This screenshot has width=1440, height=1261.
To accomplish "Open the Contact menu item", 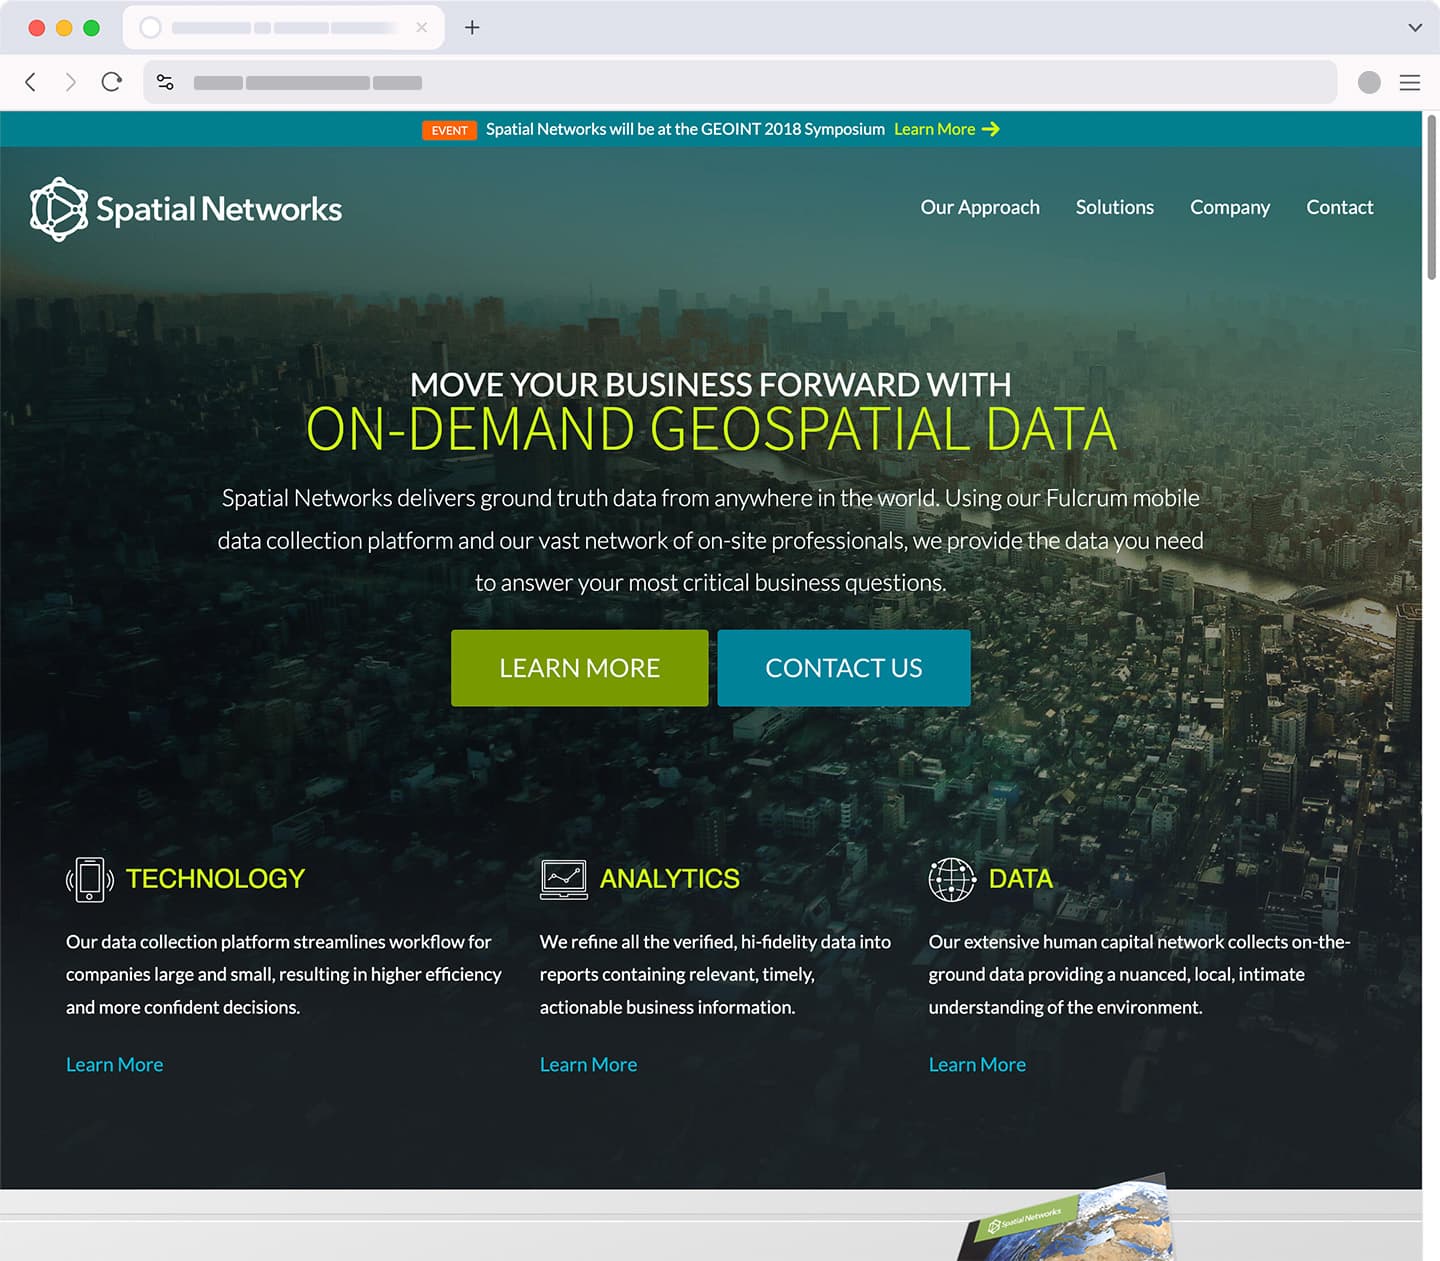I will (x=1340, y=207).
